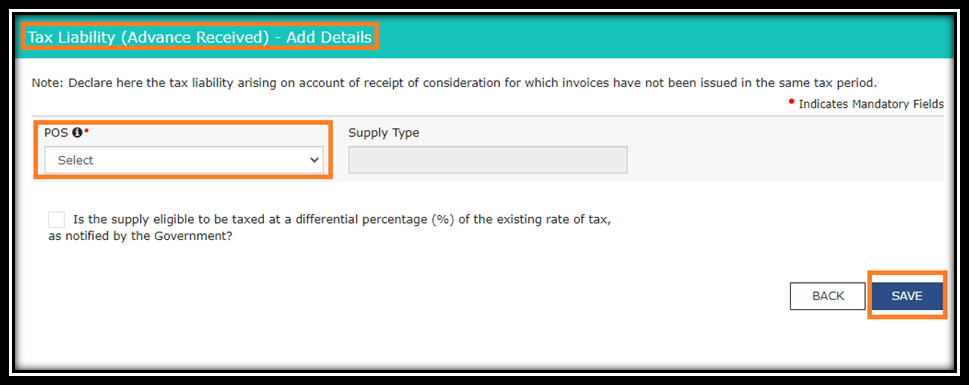
Task: Click the words 'Advance Received' in title
Action: point(195,37)
